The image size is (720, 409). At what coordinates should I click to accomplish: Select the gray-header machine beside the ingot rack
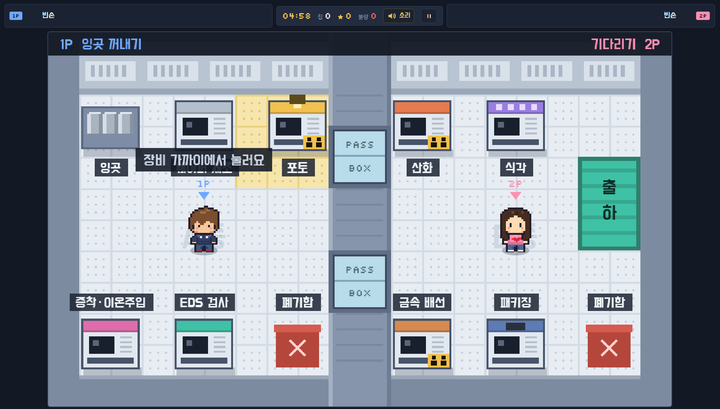[x=204, y=125]
